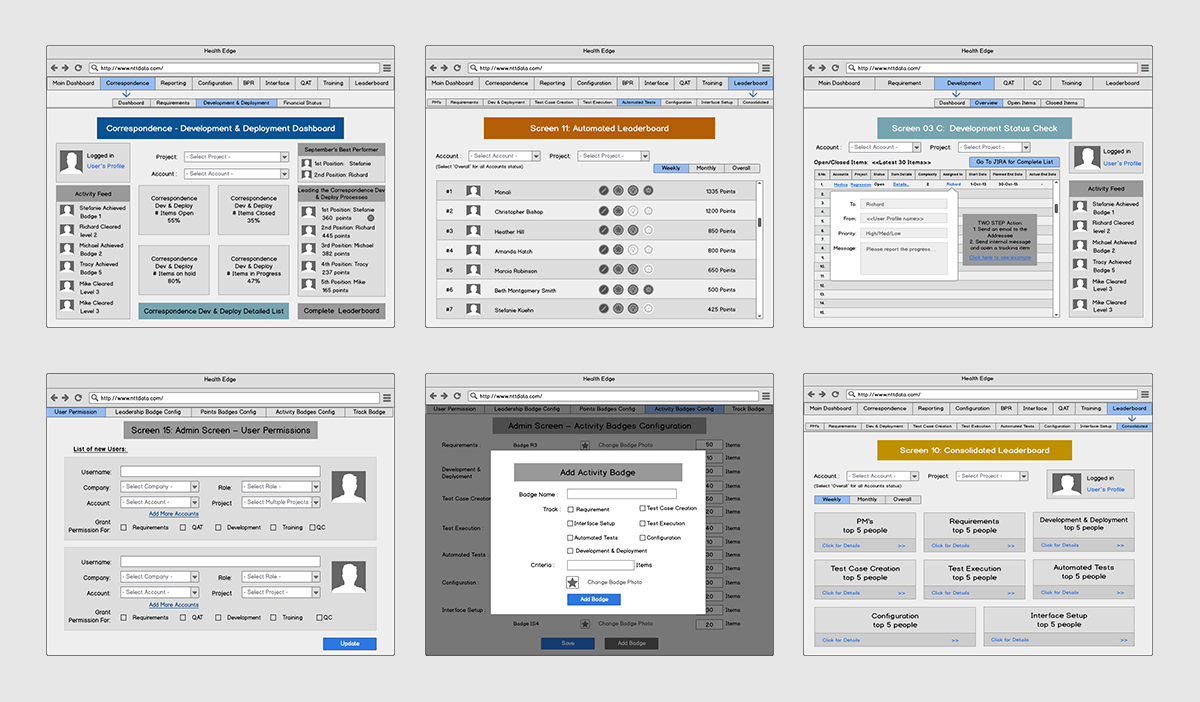Click first badge icon in Amanda Hatch's row

point(604,250)
